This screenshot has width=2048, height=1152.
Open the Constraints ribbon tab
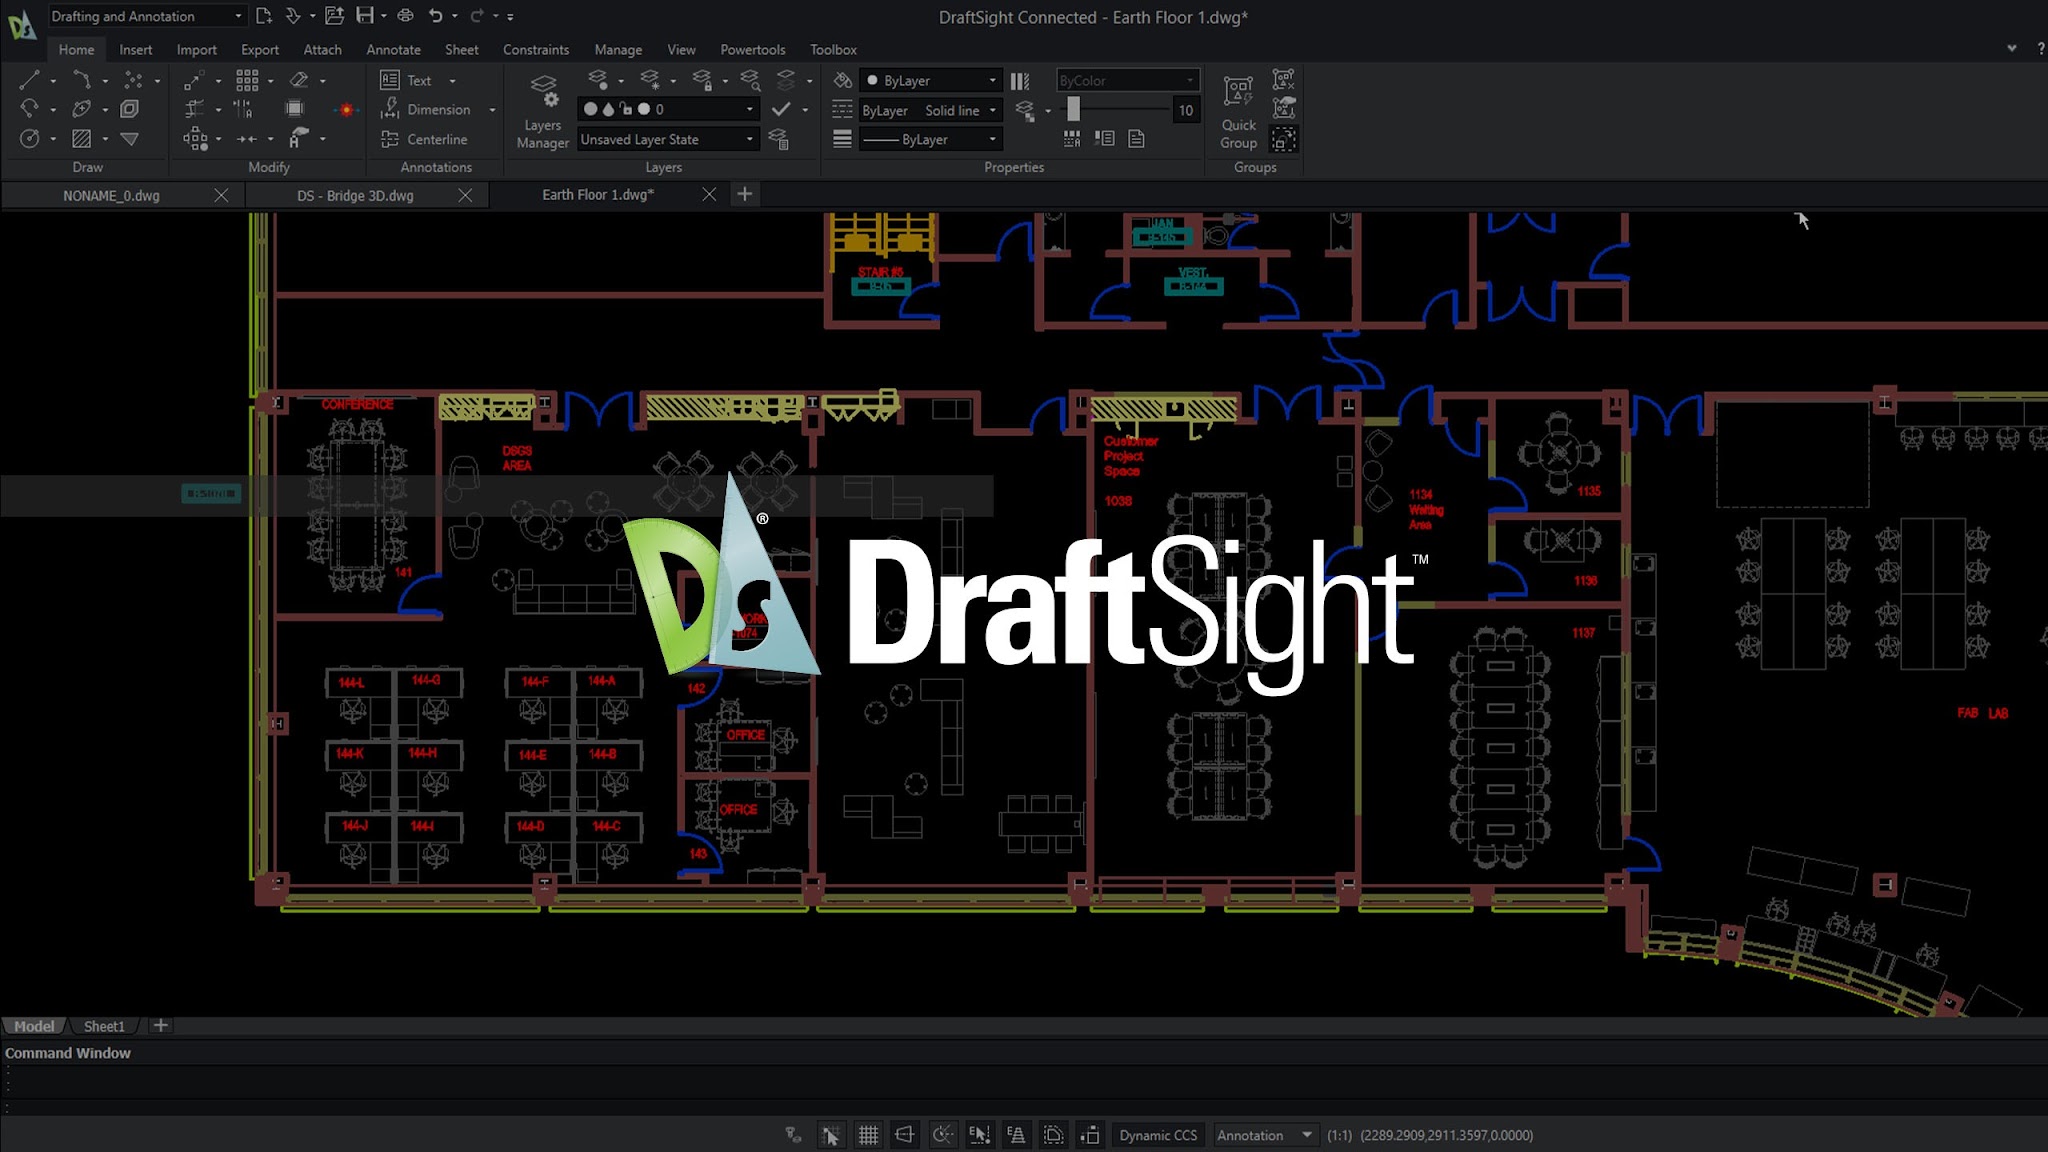(x=536, y=49)
